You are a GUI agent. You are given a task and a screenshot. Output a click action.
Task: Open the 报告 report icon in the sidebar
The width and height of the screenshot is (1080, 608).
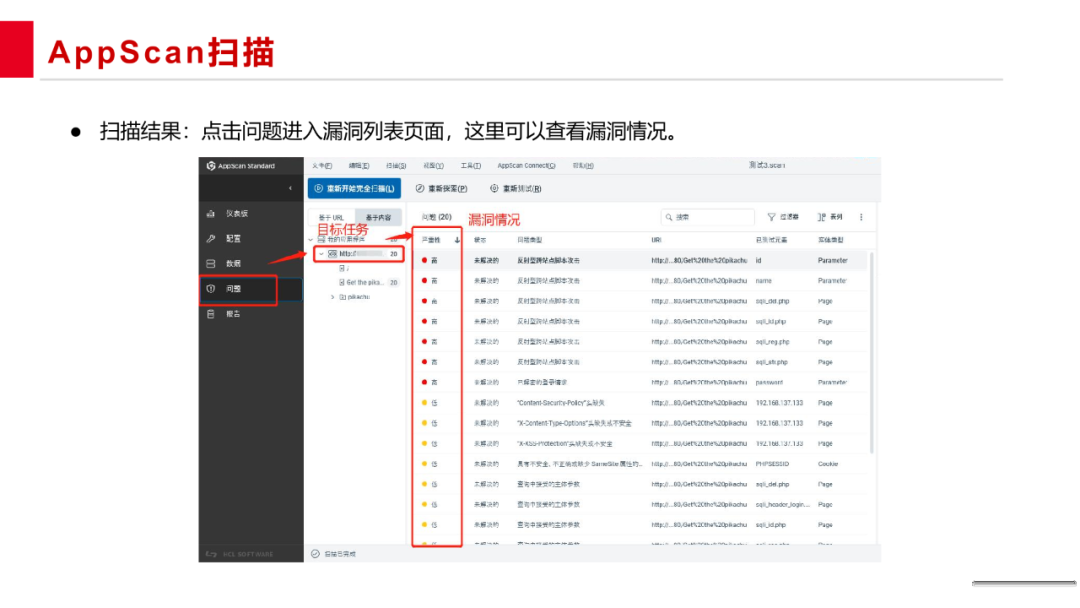(211, 314)
